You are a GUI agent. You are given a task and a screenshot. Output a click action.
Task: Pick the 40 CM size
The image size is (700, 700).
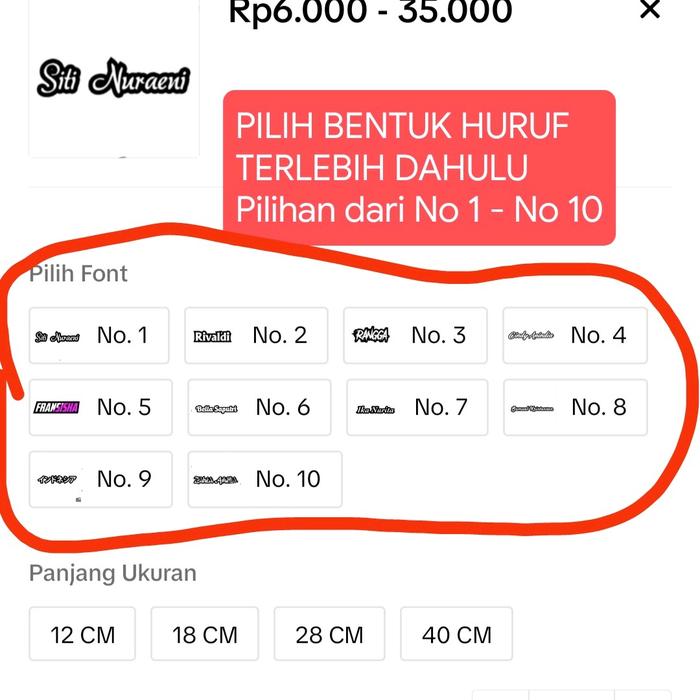pos(456,634)
